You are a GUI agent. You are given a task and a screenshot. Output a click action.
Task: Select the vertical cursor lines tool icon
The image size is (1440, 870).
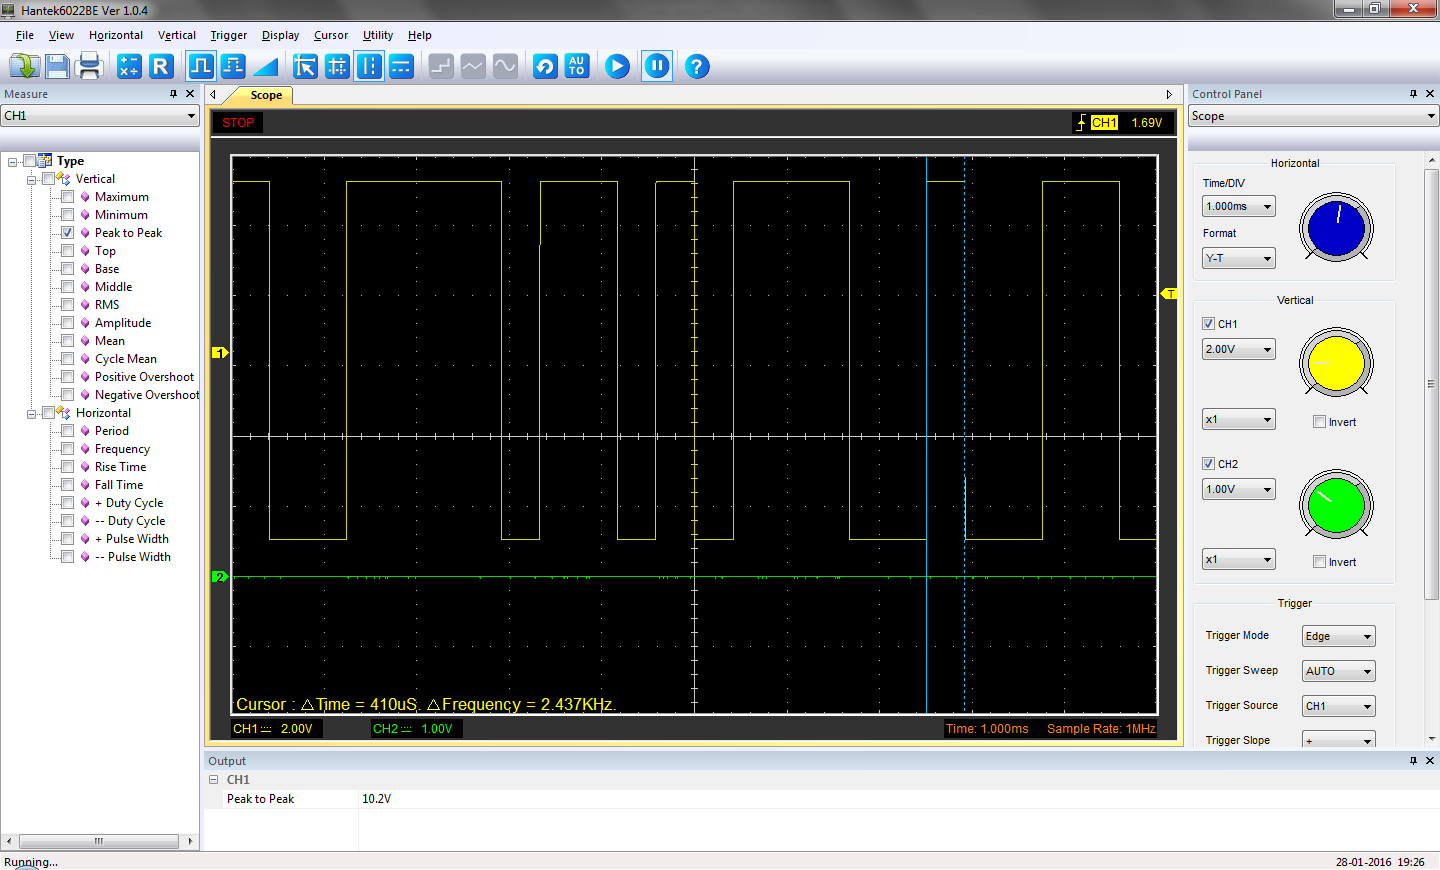[x=369, y=67]
